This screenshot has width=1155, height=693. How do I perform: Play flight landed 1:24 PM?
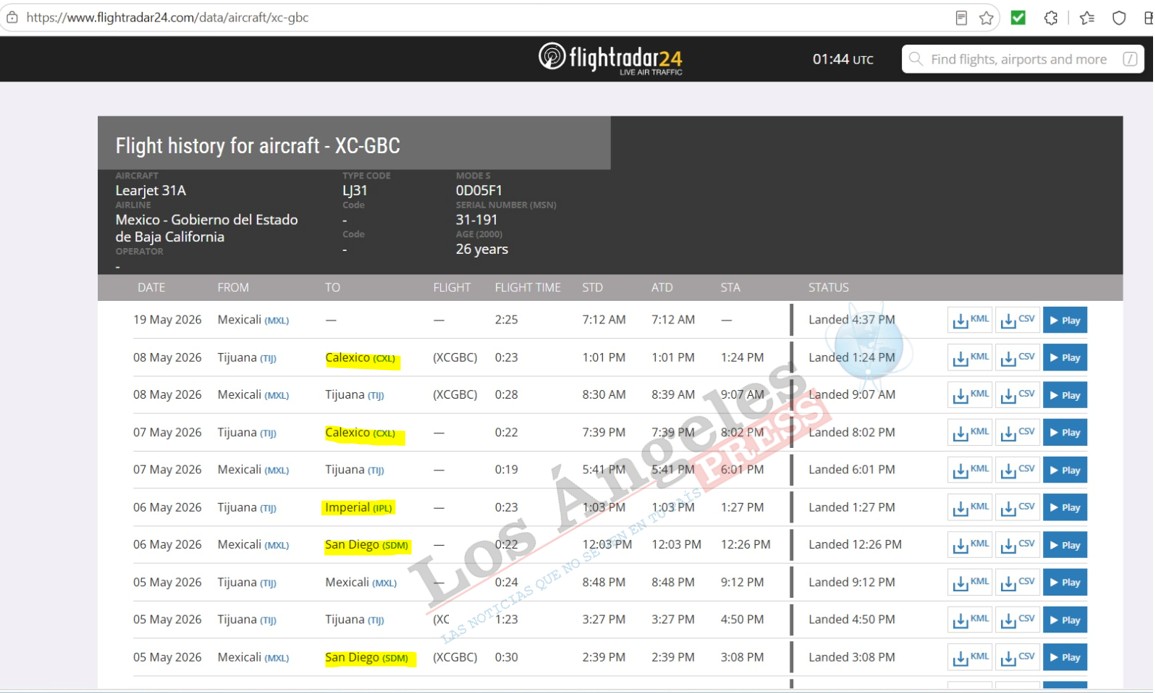[x=1064, y=358]
